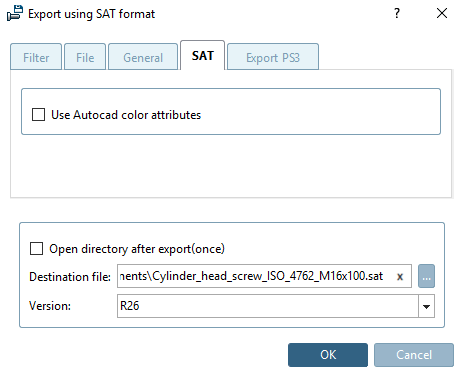This screenshot has width=465, height=375.
Task: Open help with the question mark icon
Action: (x=397, y=13)
